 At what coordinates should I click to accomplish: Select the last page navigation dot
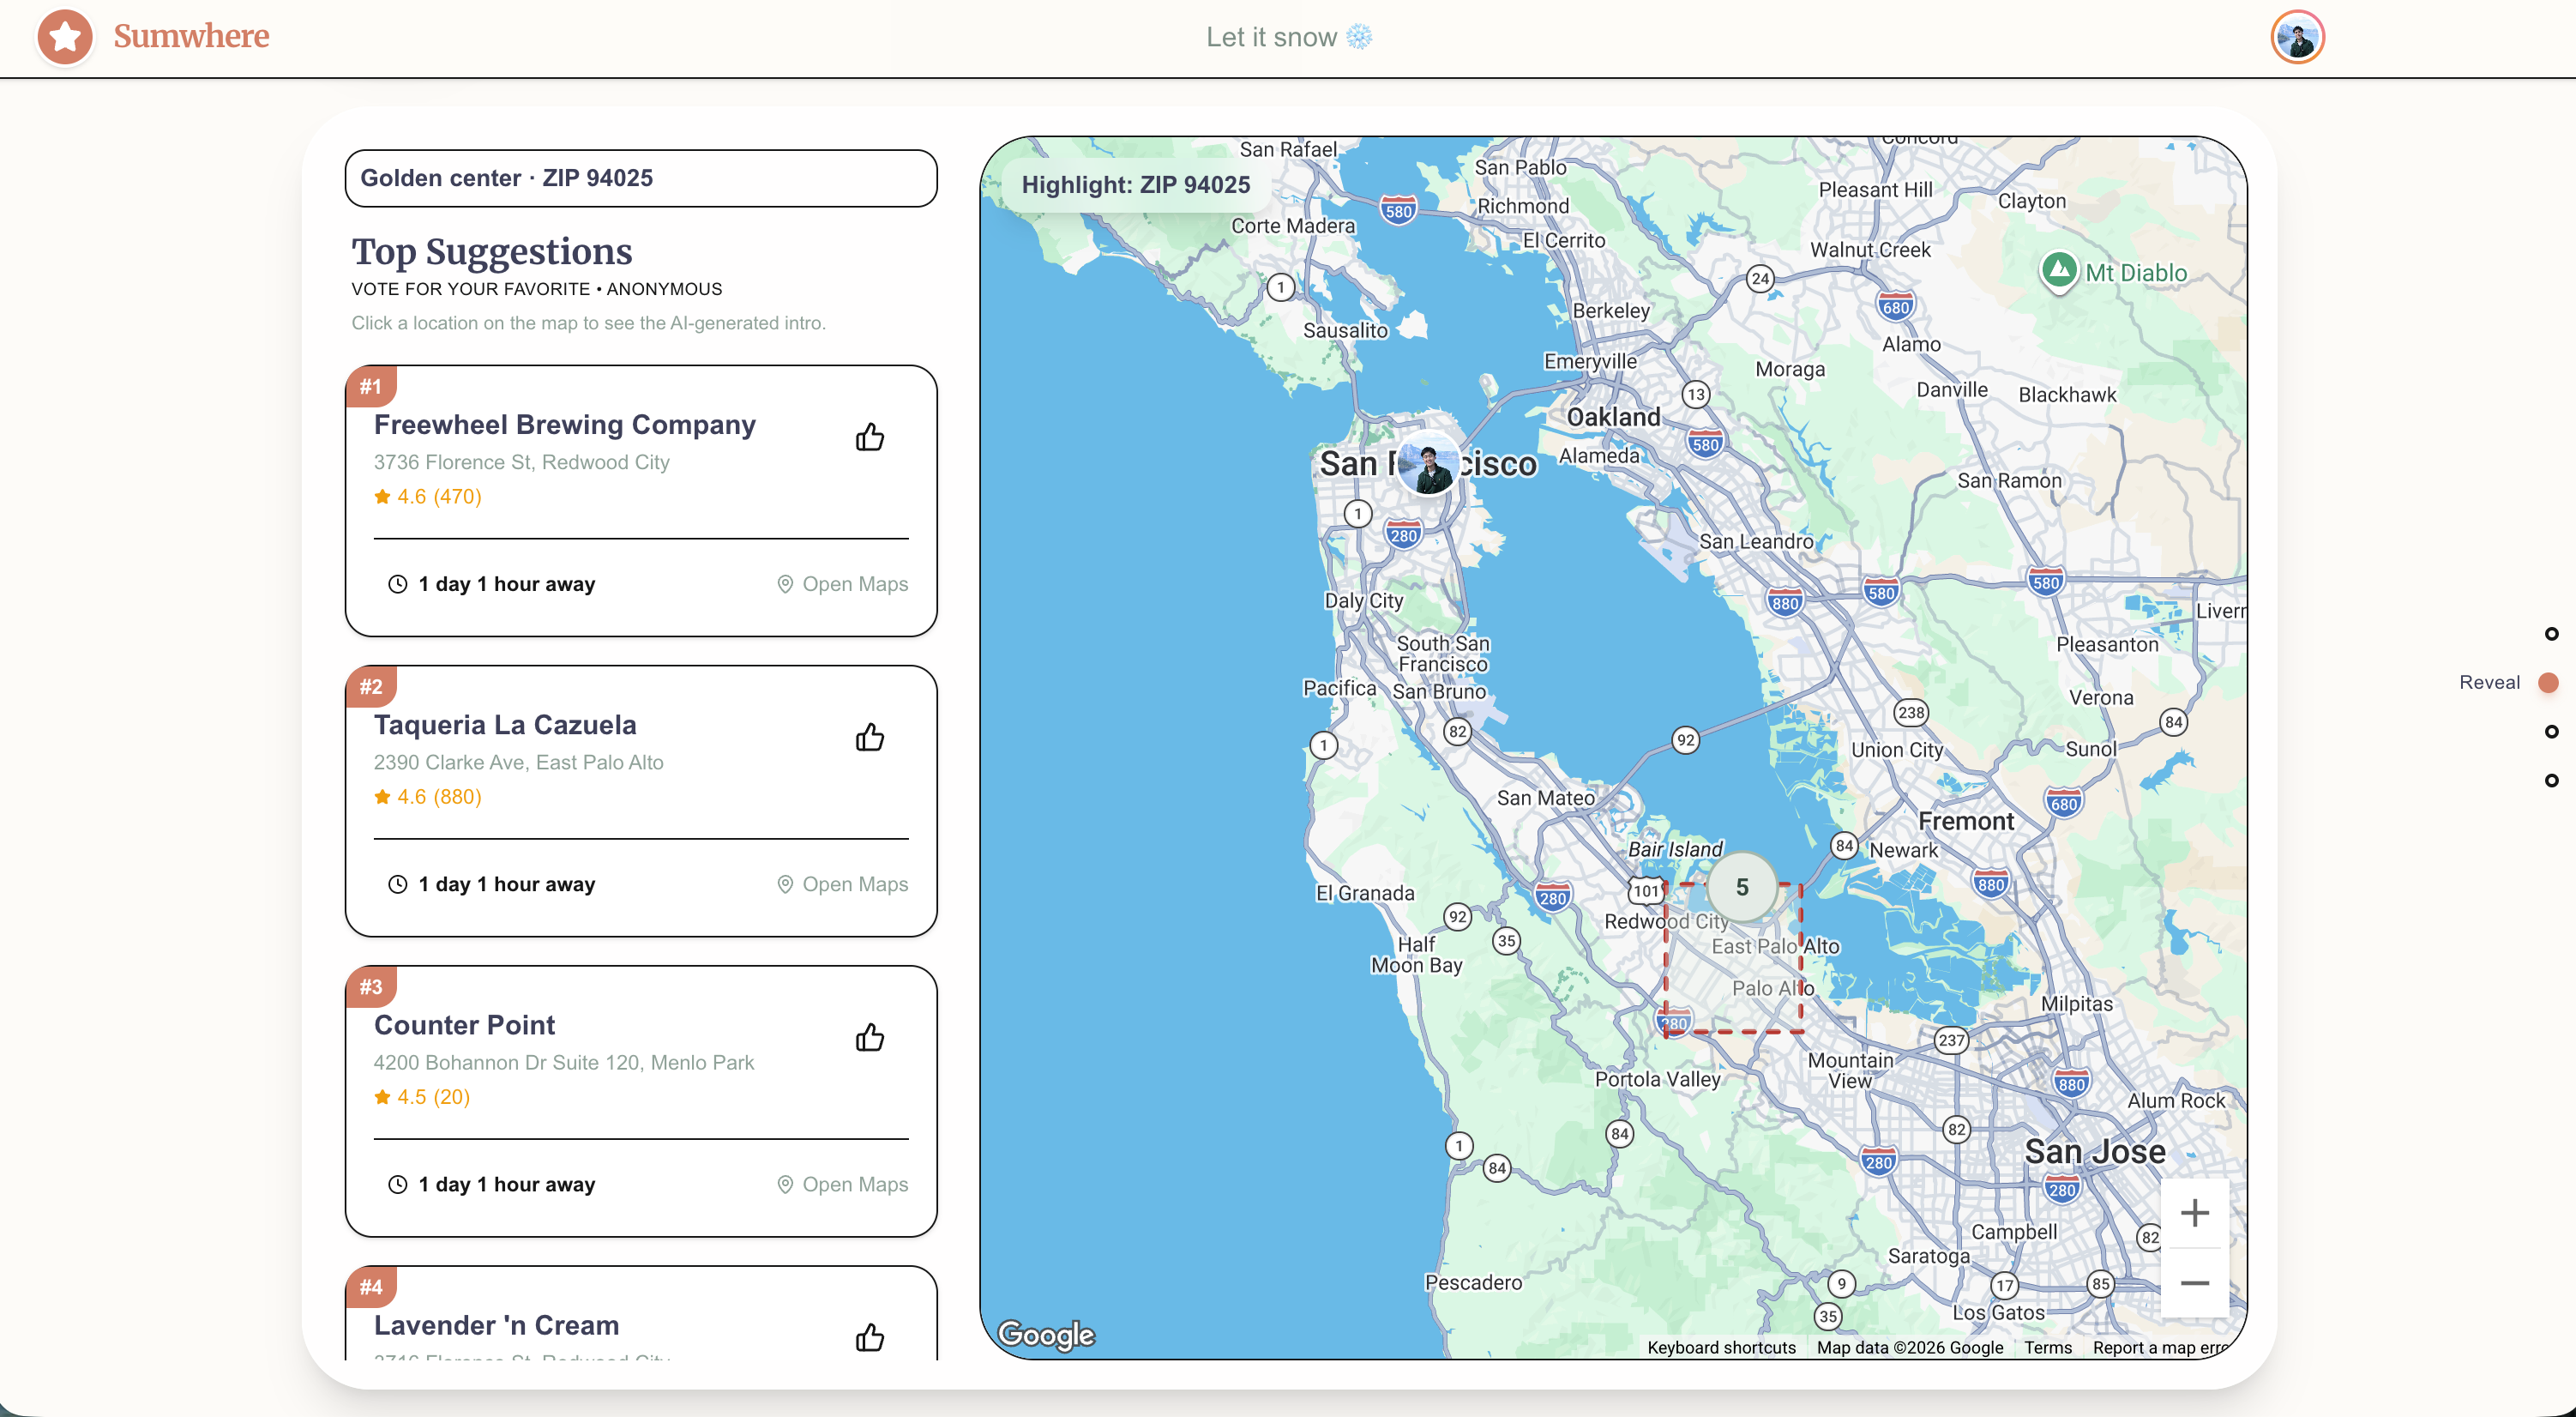click(2551, 780)
